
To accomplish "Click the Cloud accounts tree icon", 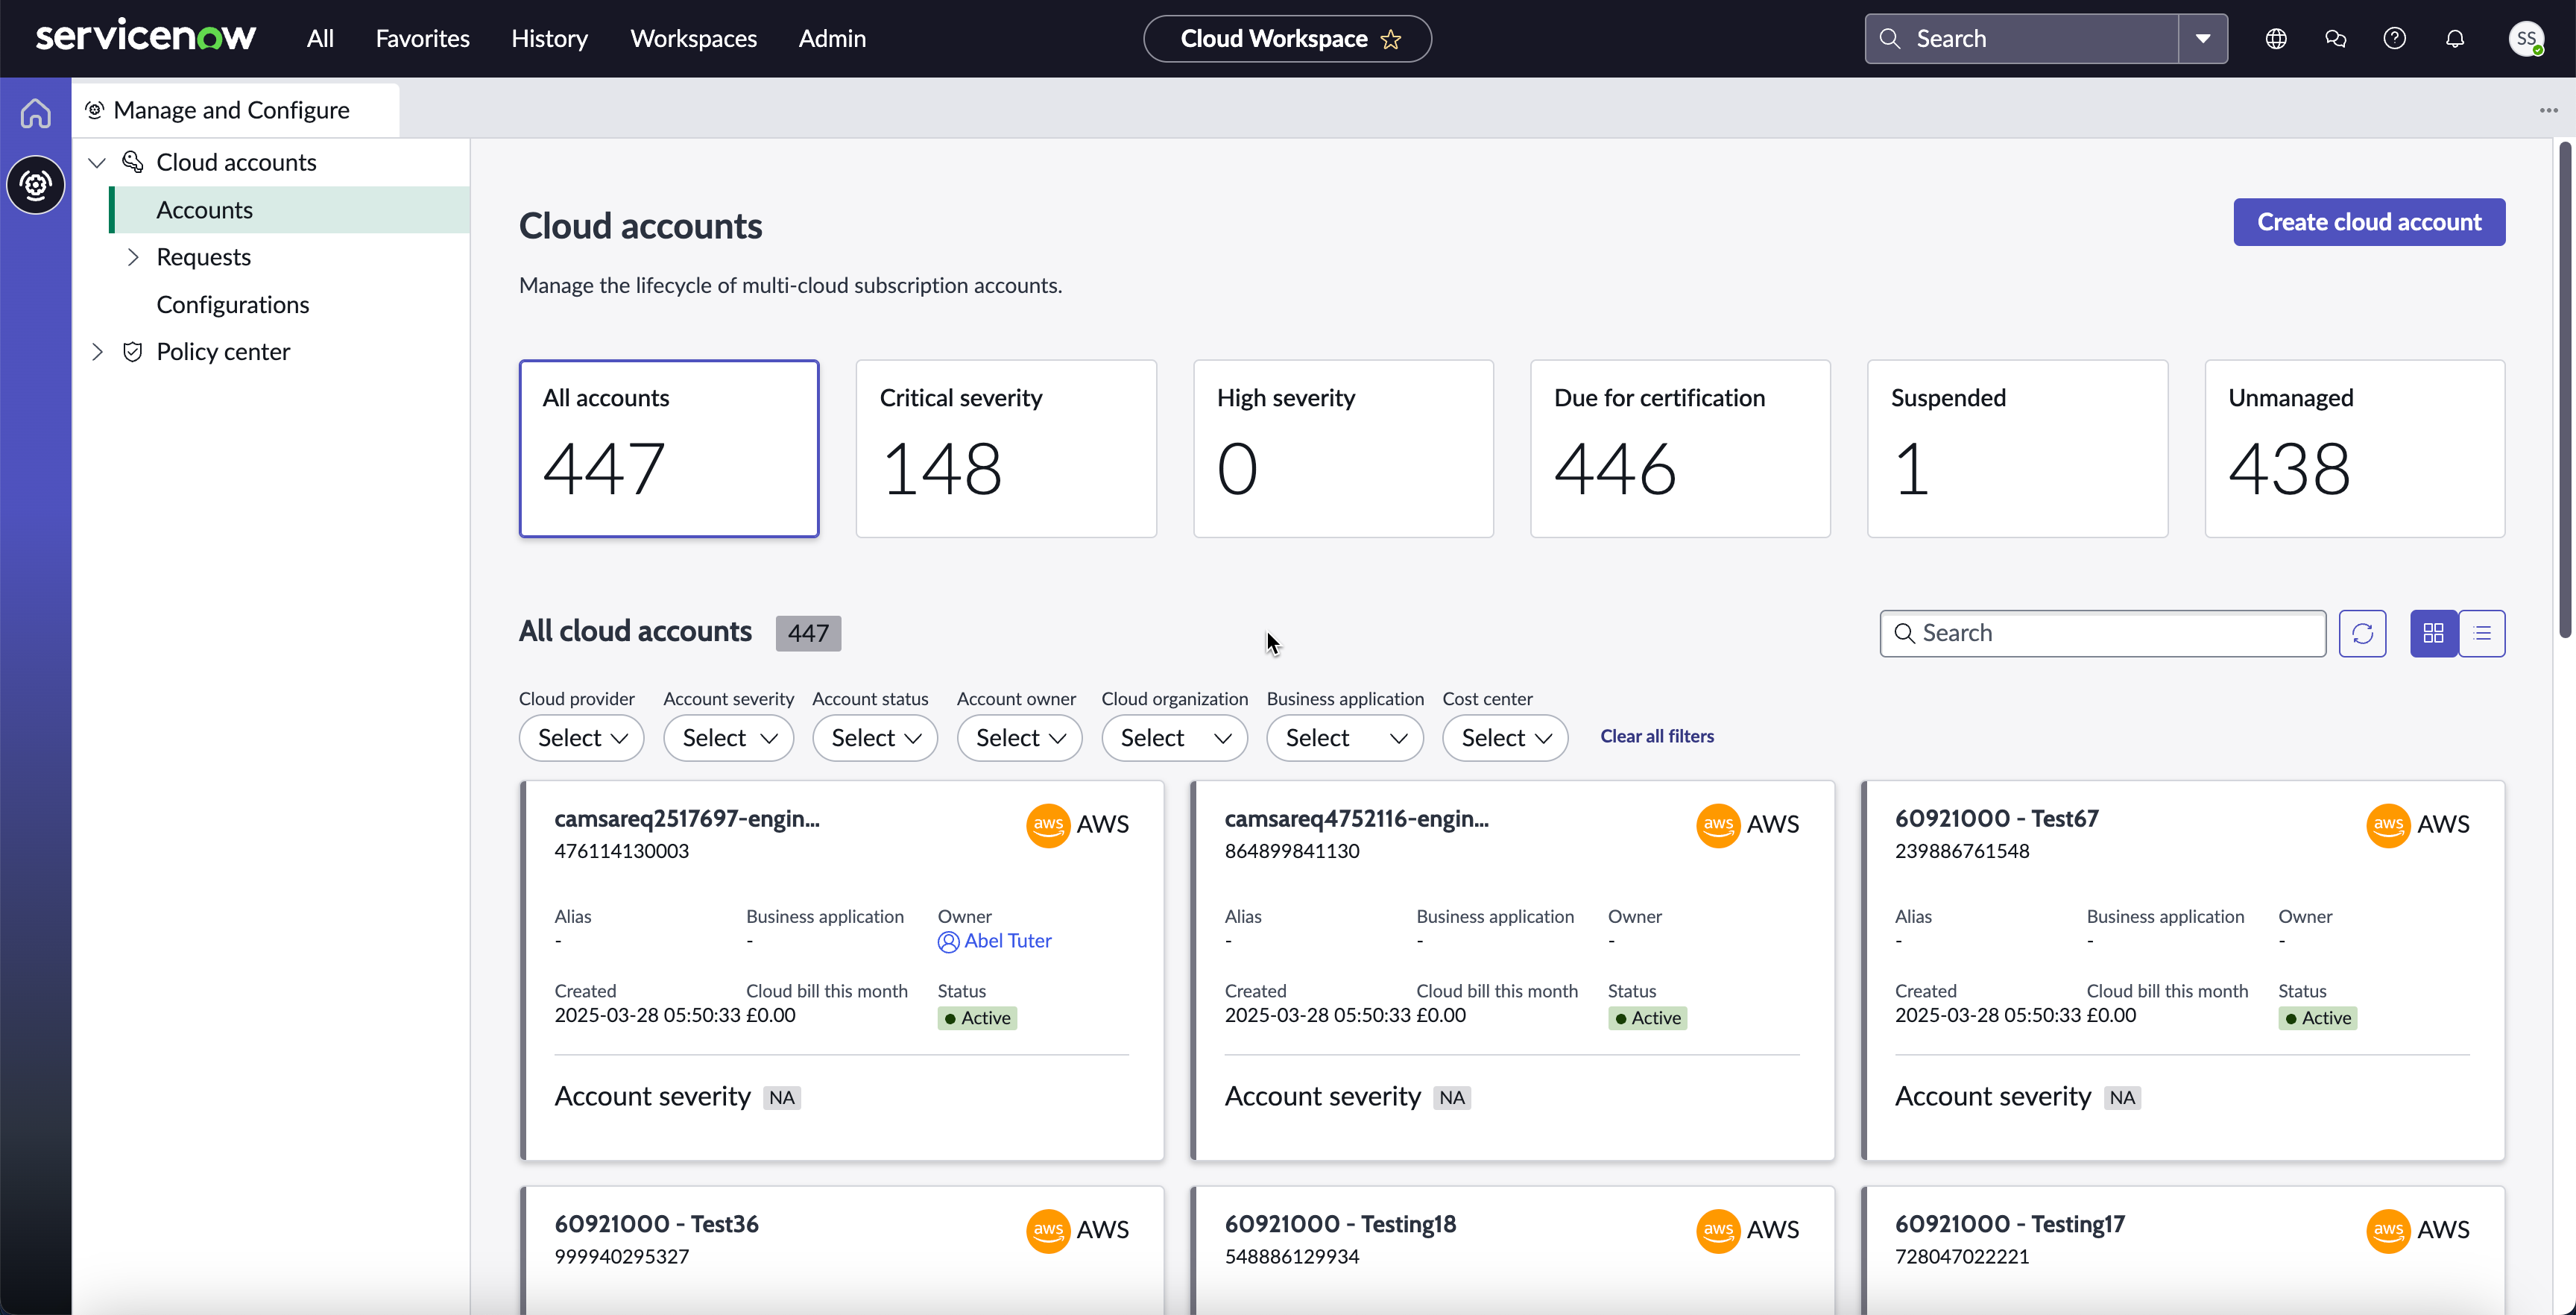I will coord(132,162).
